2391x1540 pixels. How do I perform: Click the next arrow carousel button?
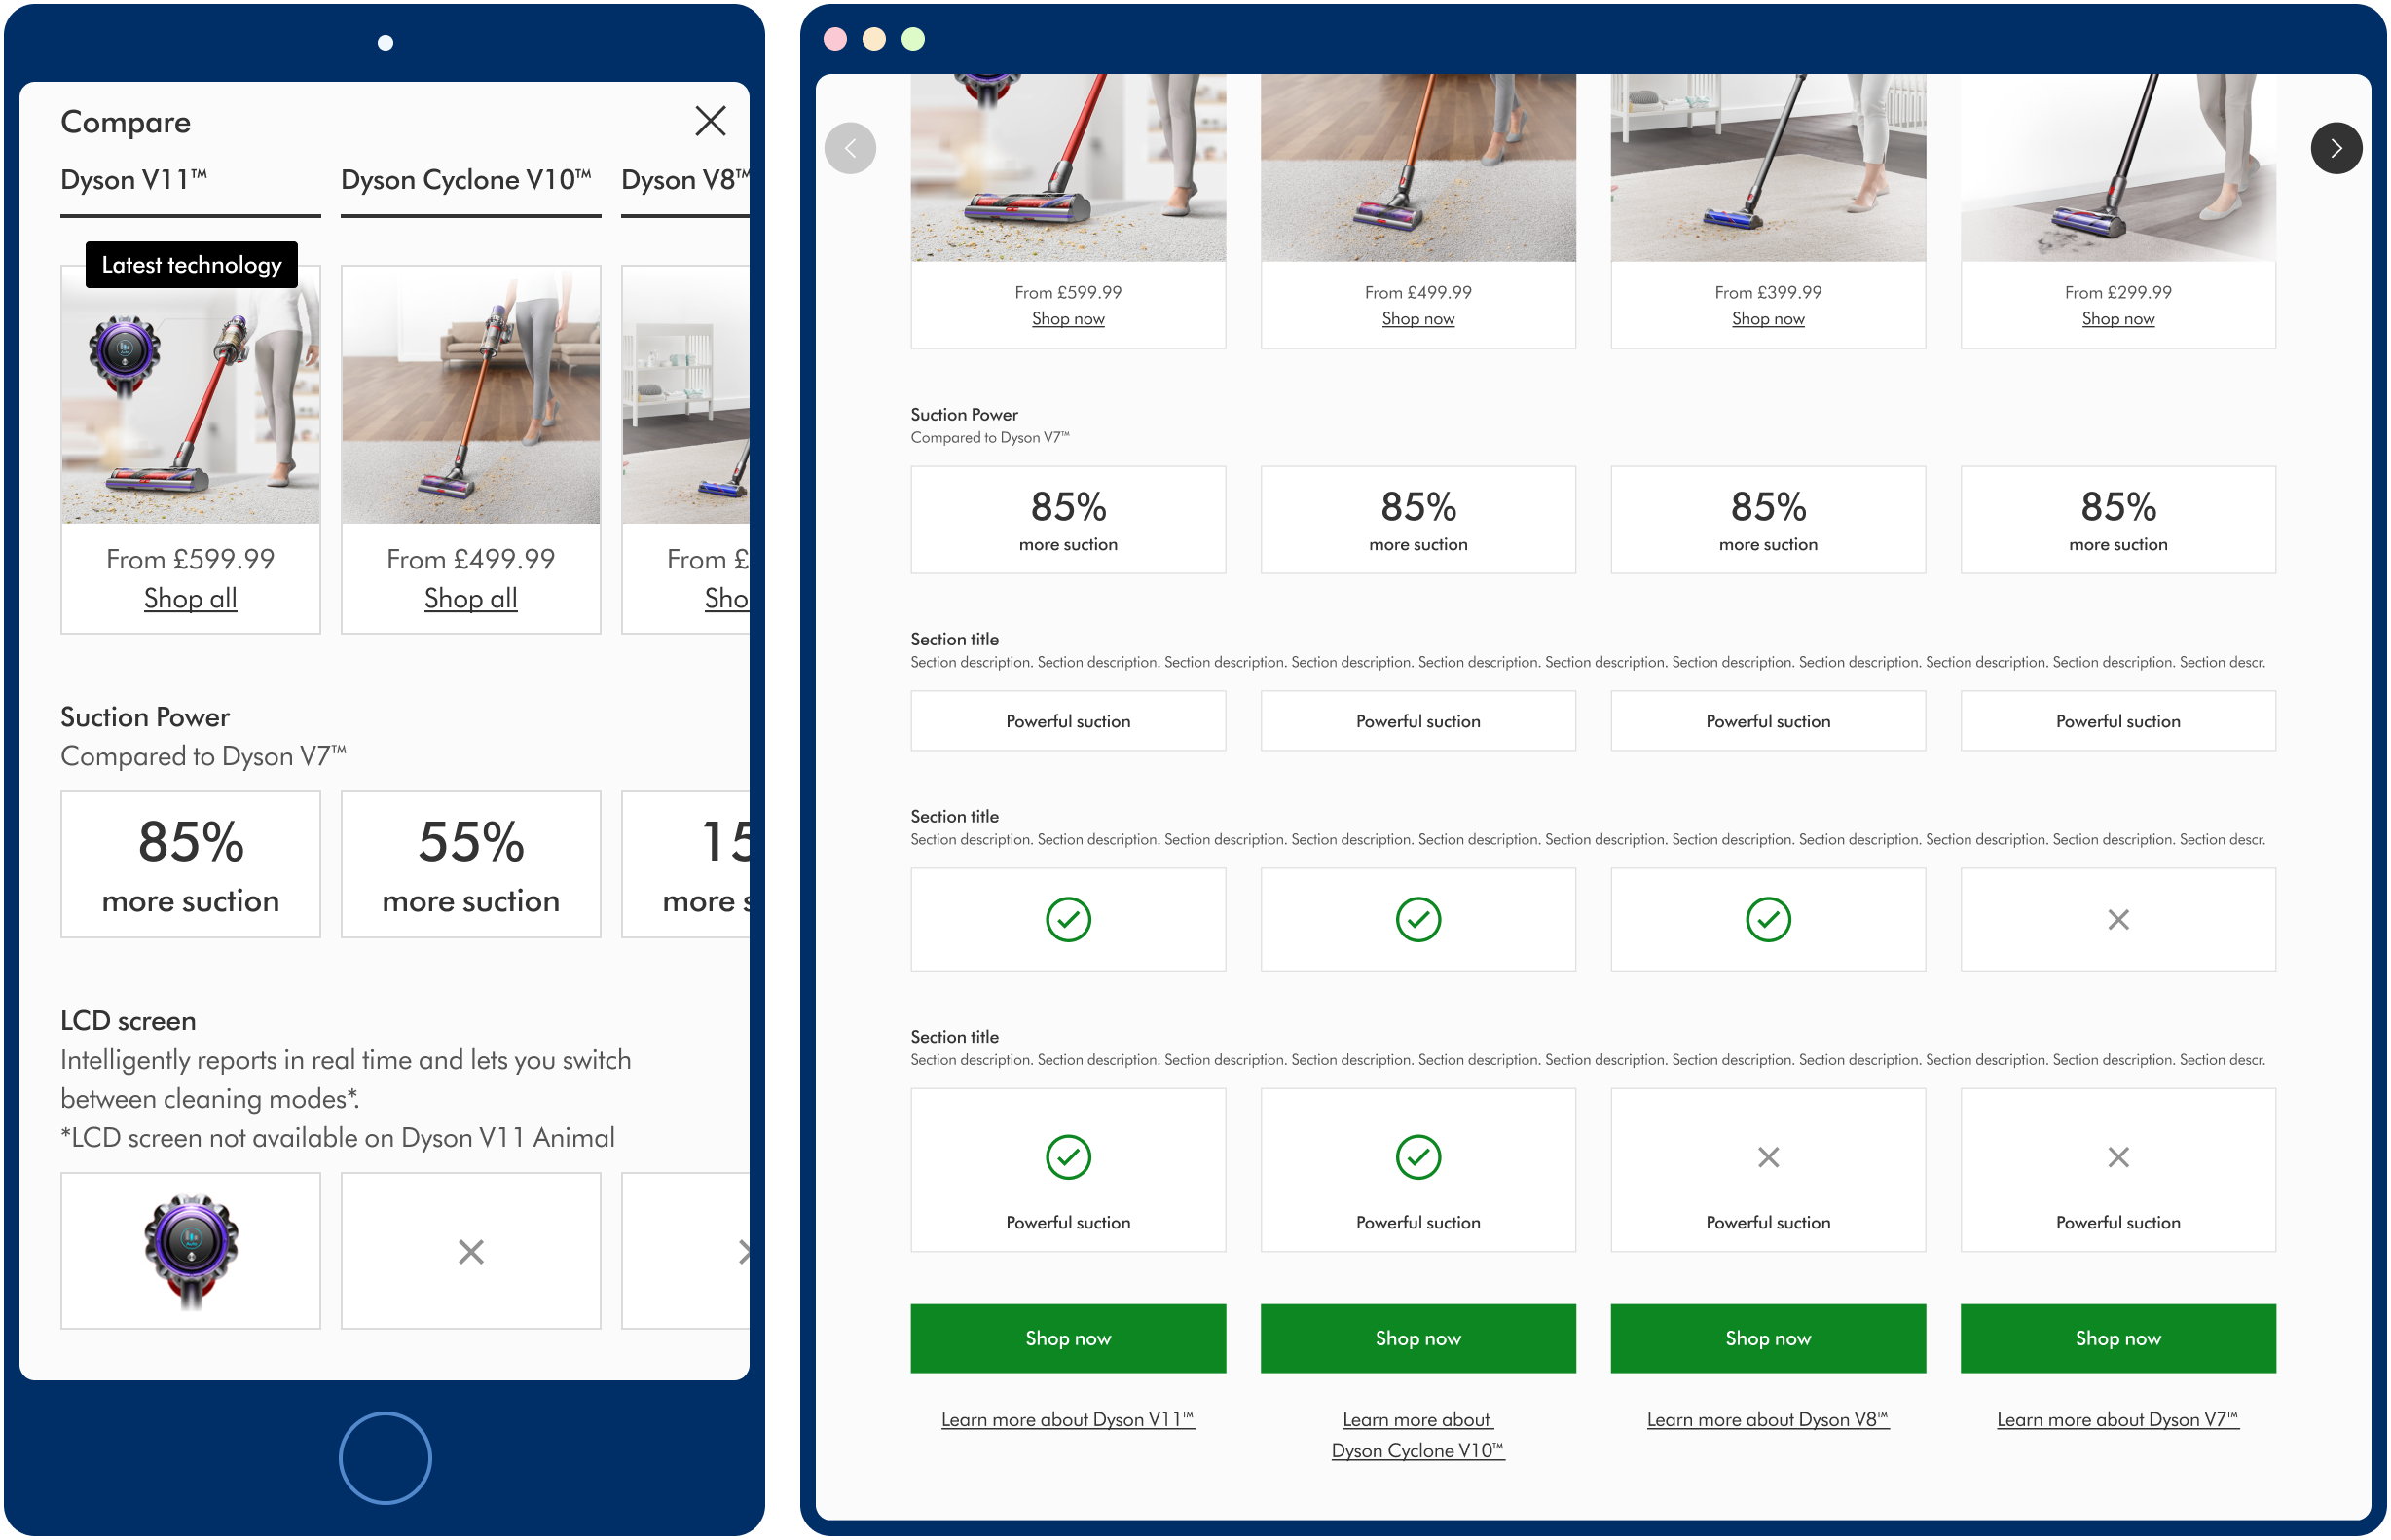[x=2335, y=149]
